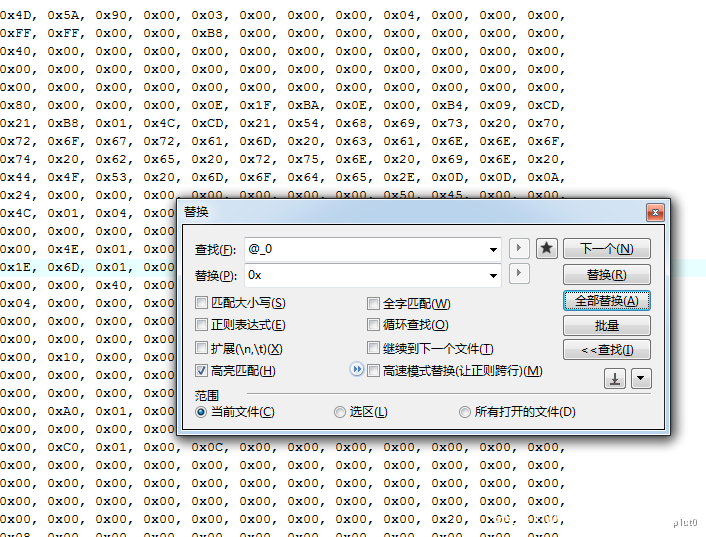Expand the 查找 history dropdown
This screenshot has height=537, width=706.
[x=494, y=249]
